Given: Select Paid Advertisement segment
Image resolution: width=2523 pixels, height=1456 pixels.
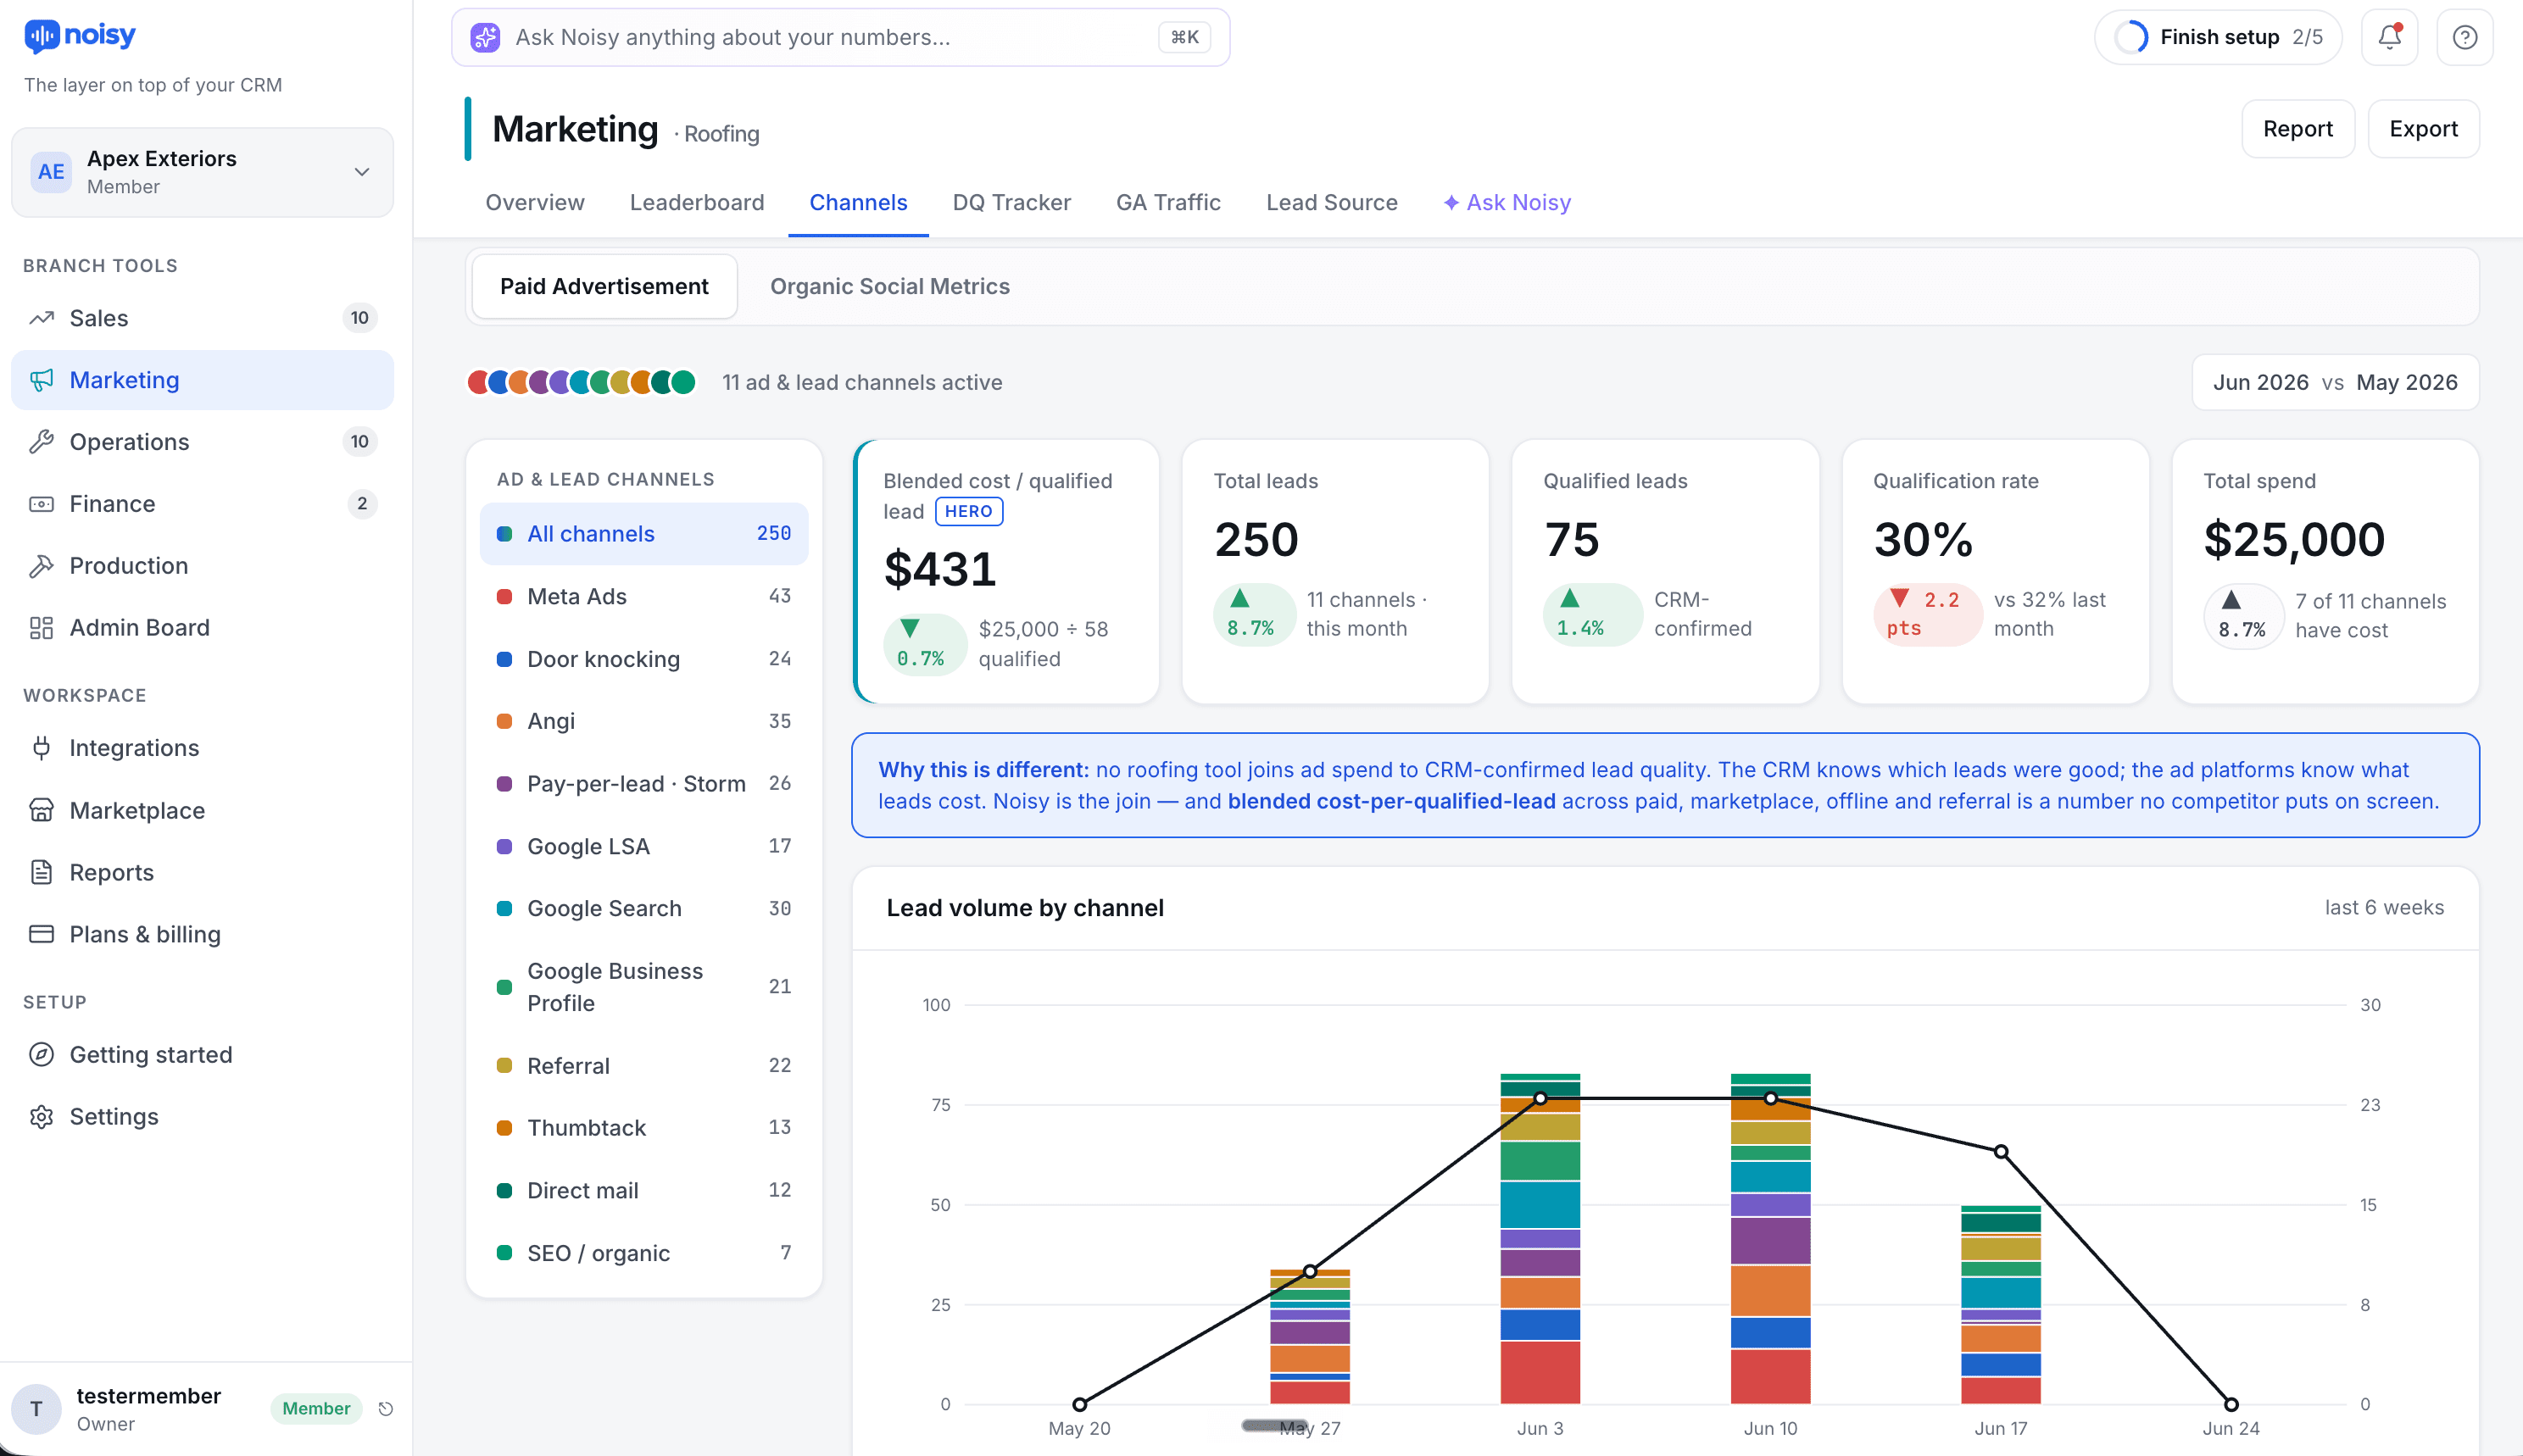Looking at the screenshot, I should (x=604, y=286).
